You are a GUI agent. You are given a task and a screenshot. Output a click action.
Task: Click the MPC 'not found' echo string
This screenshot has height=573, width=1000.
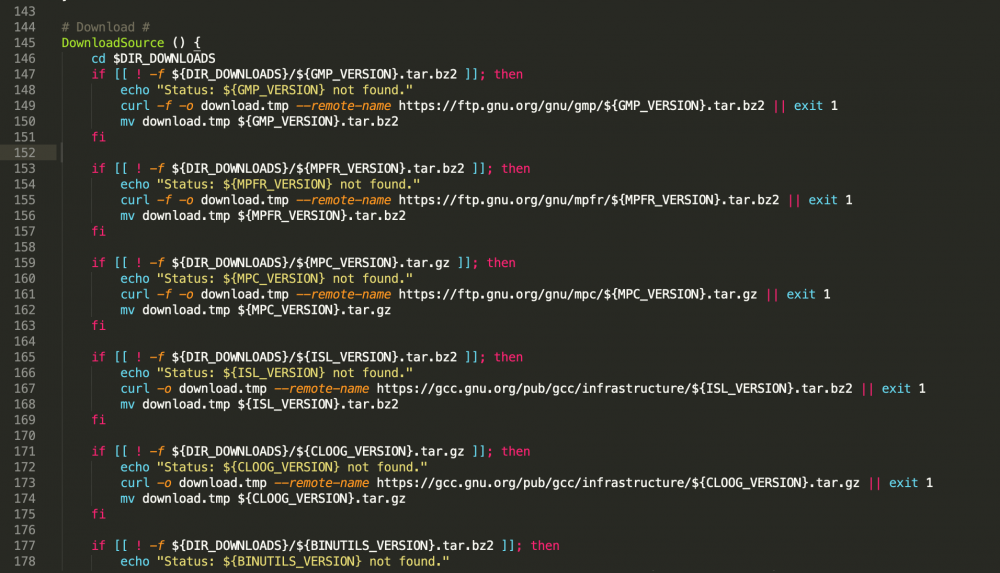coord(284,279)
